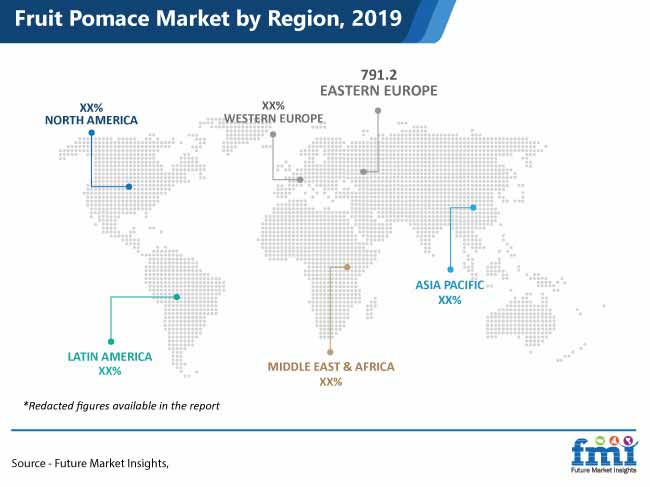
Task: Click the 791.2 Eastern Europe value
Action: 379,75
